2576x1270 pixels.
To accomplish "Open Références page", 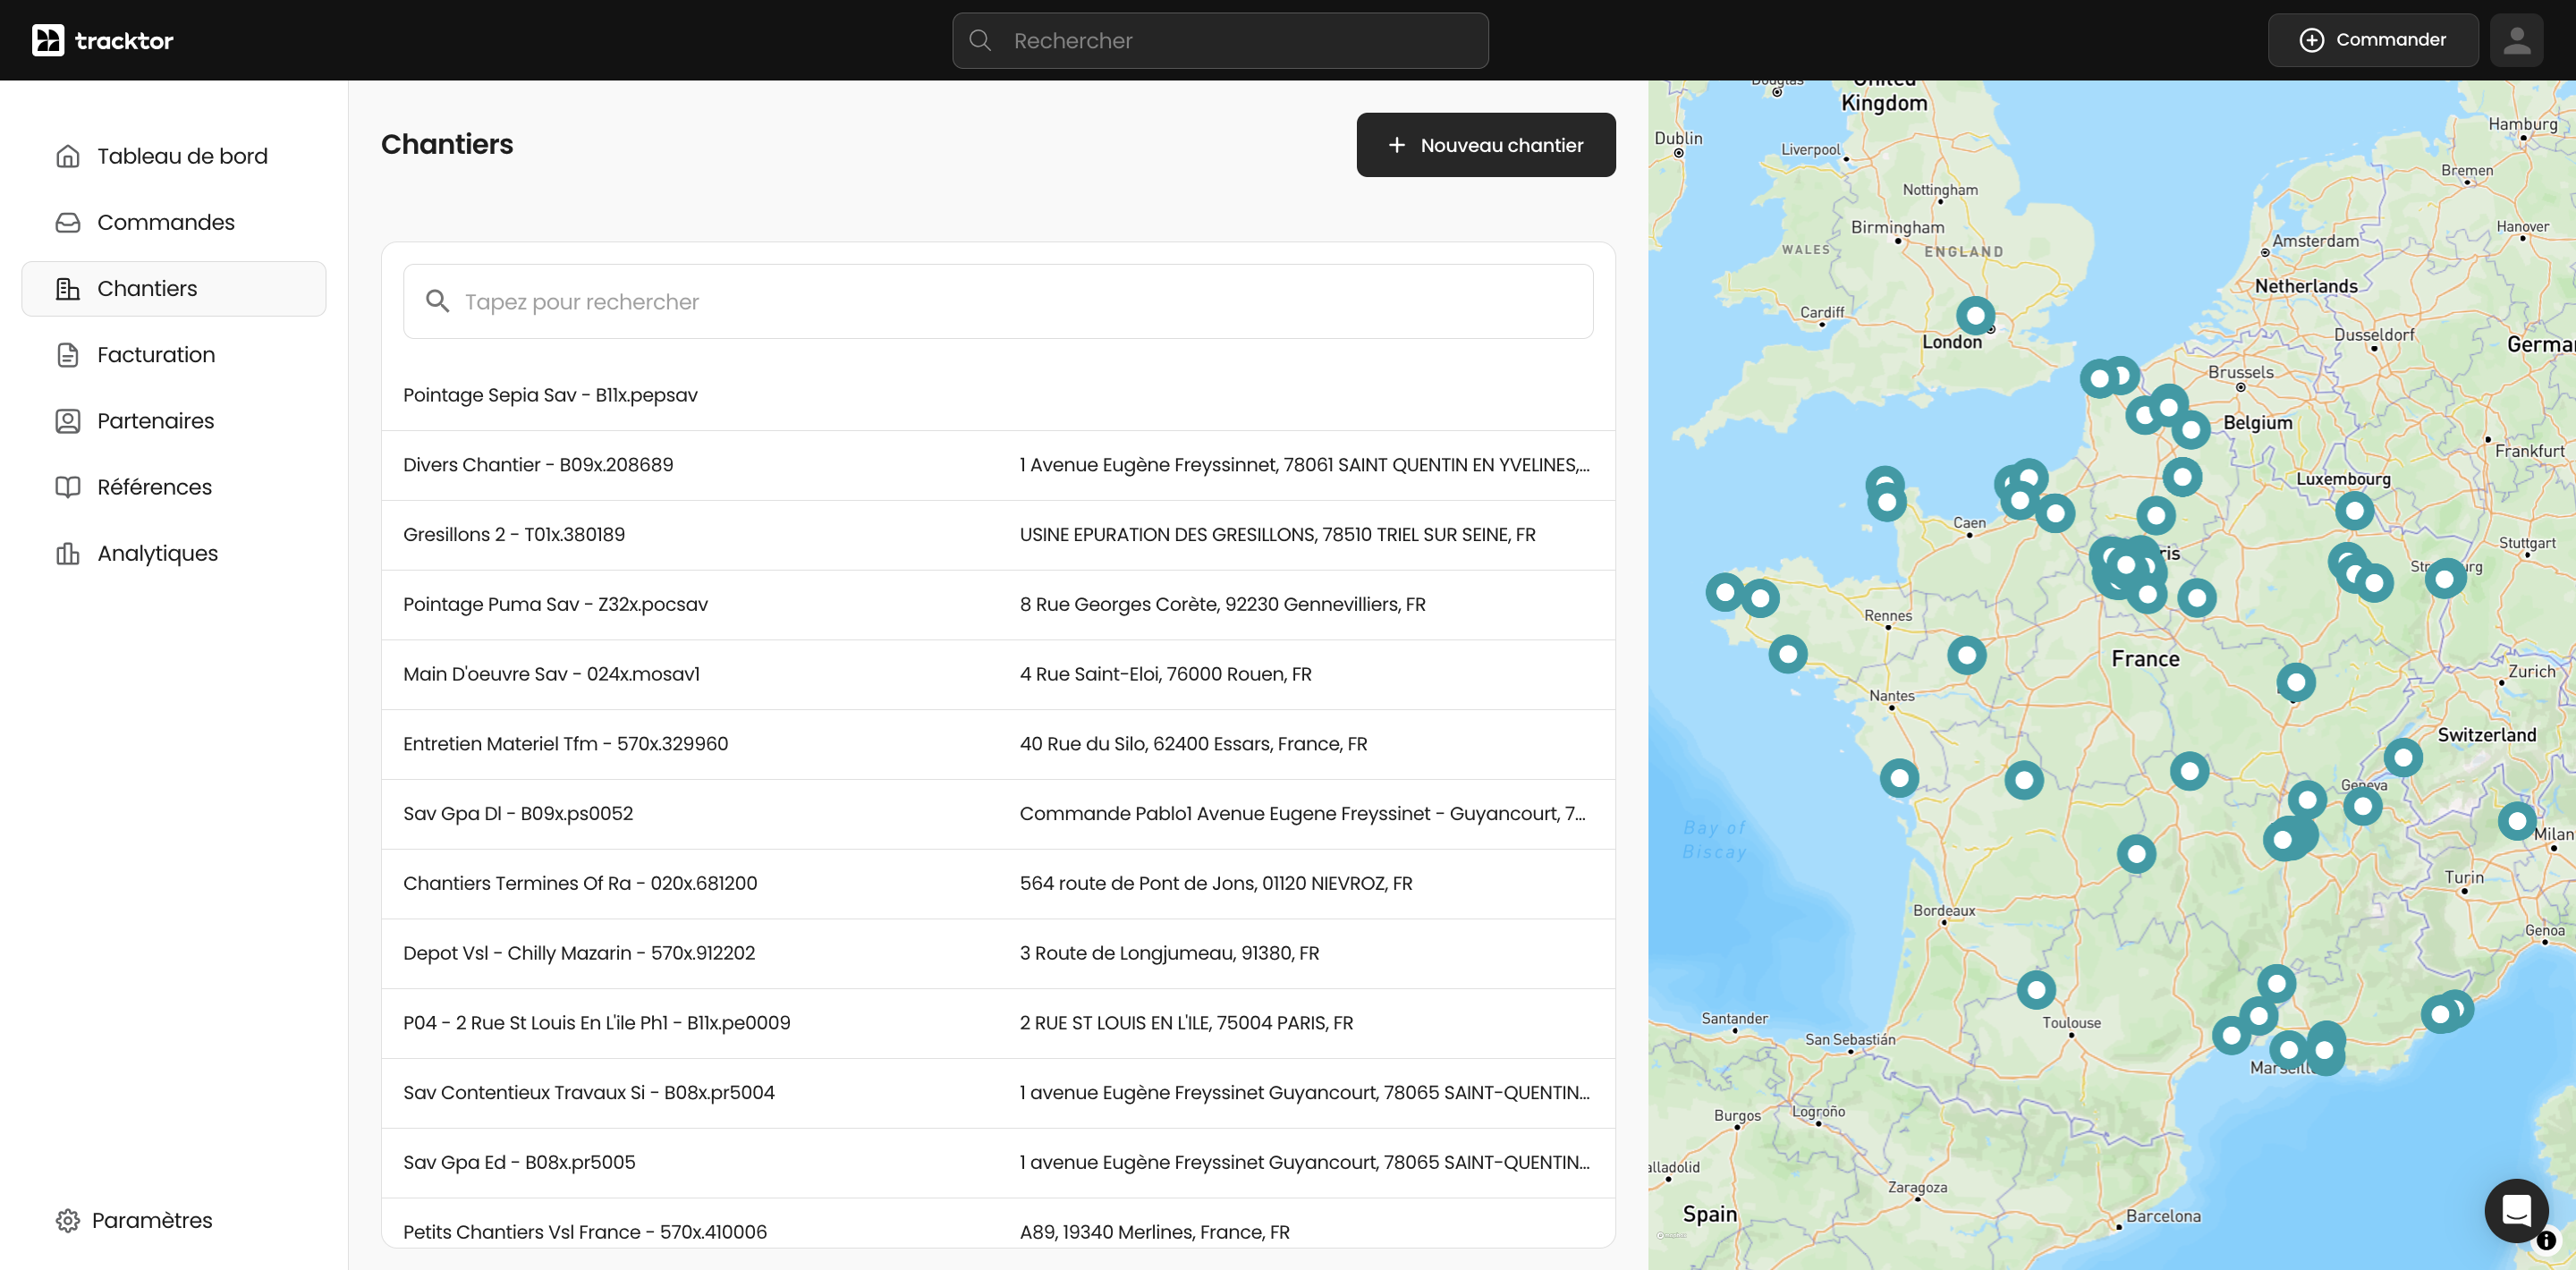I will [x=174, y=486].
